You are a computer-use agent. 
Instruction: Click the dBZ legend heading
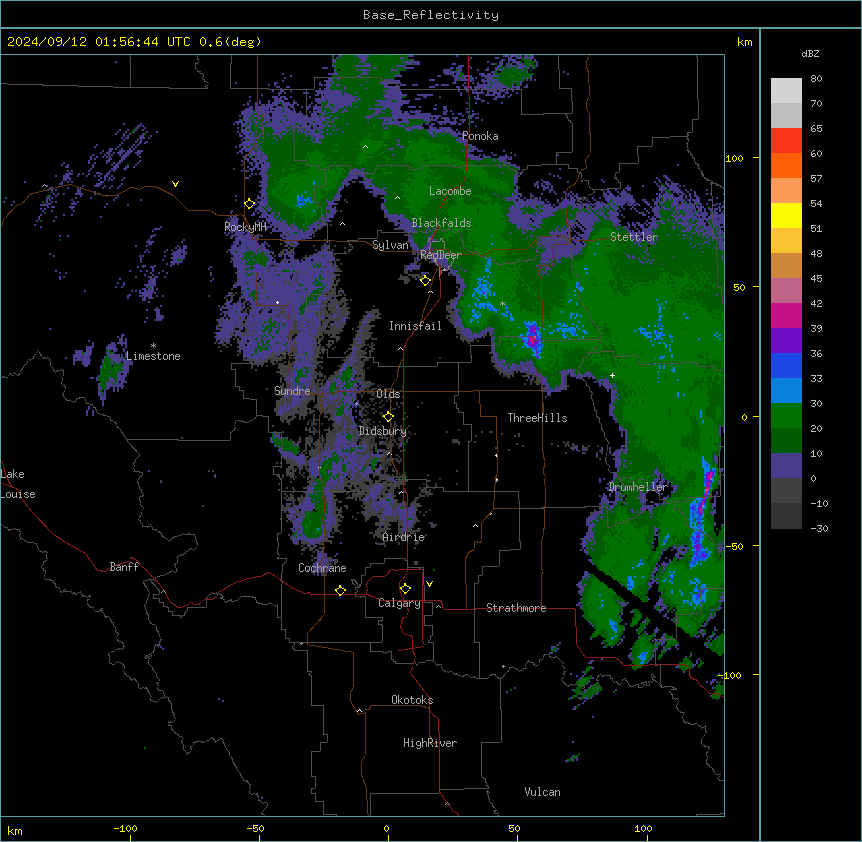click(810, 53)
